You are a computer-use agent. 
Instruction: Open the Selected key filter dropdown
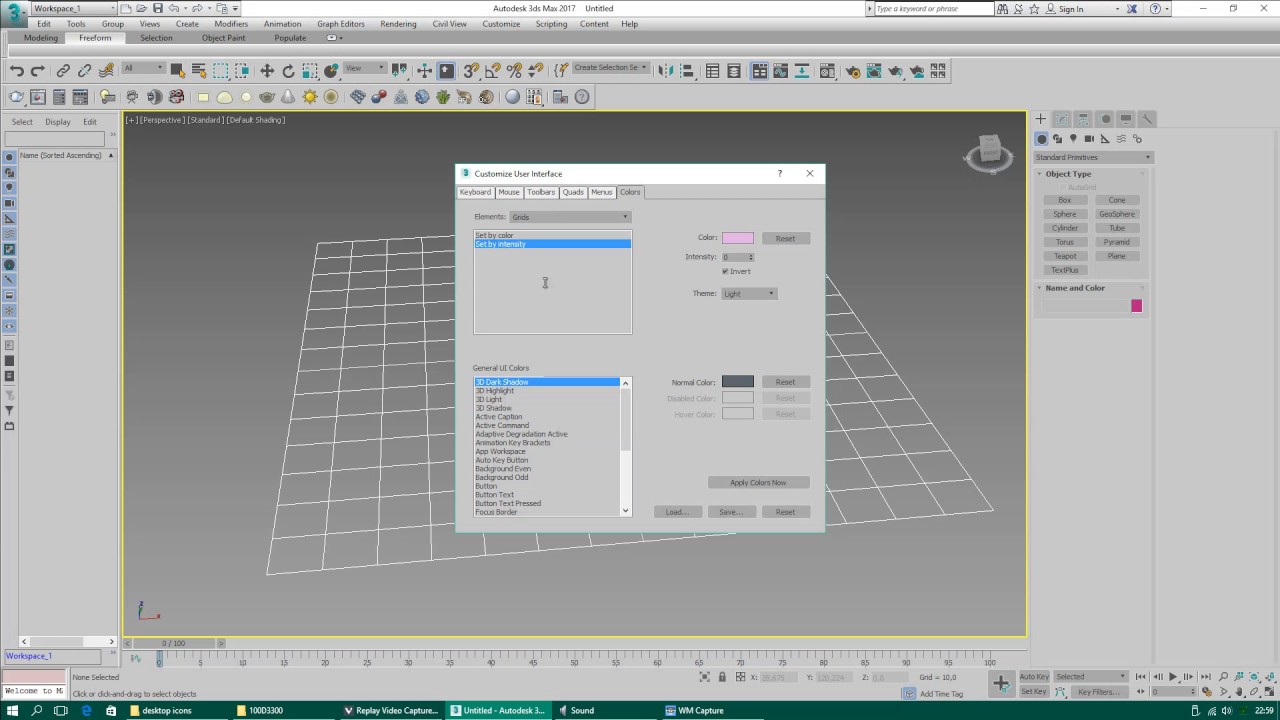1089,676
